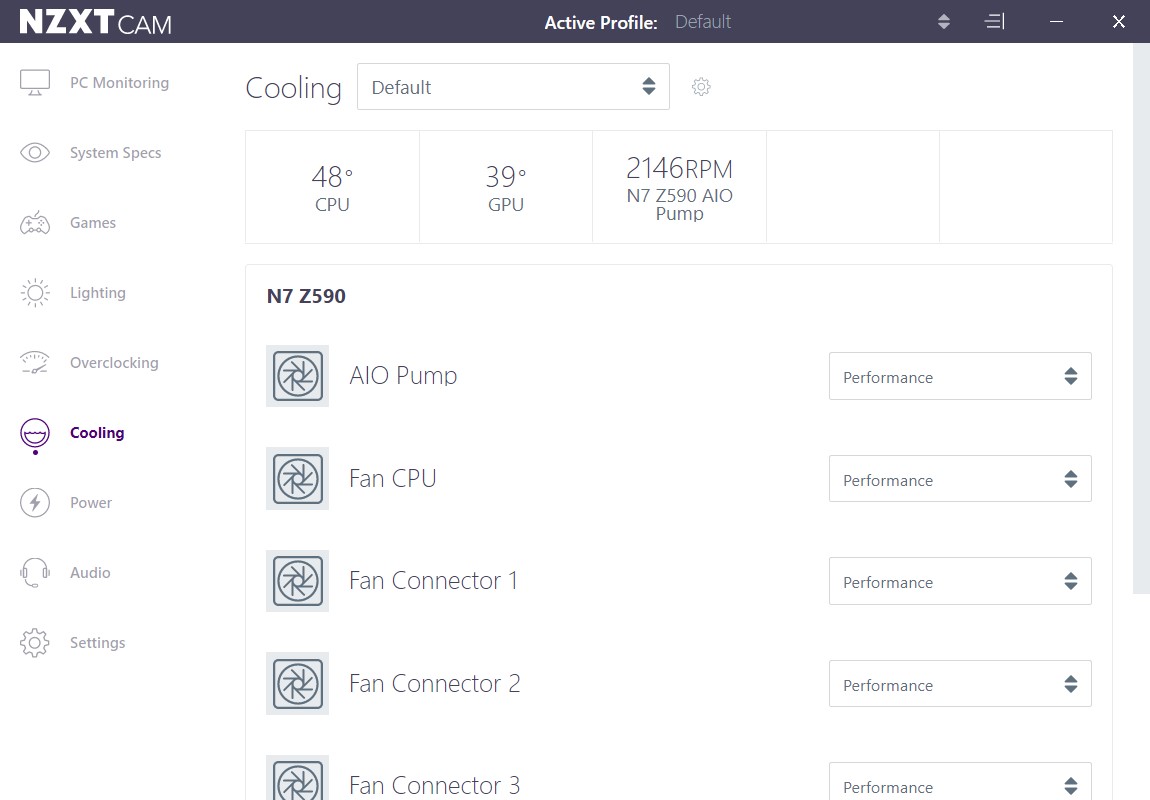Click the Fan Connector 1 label
The image size is (1150, 800).
(433, 581)
